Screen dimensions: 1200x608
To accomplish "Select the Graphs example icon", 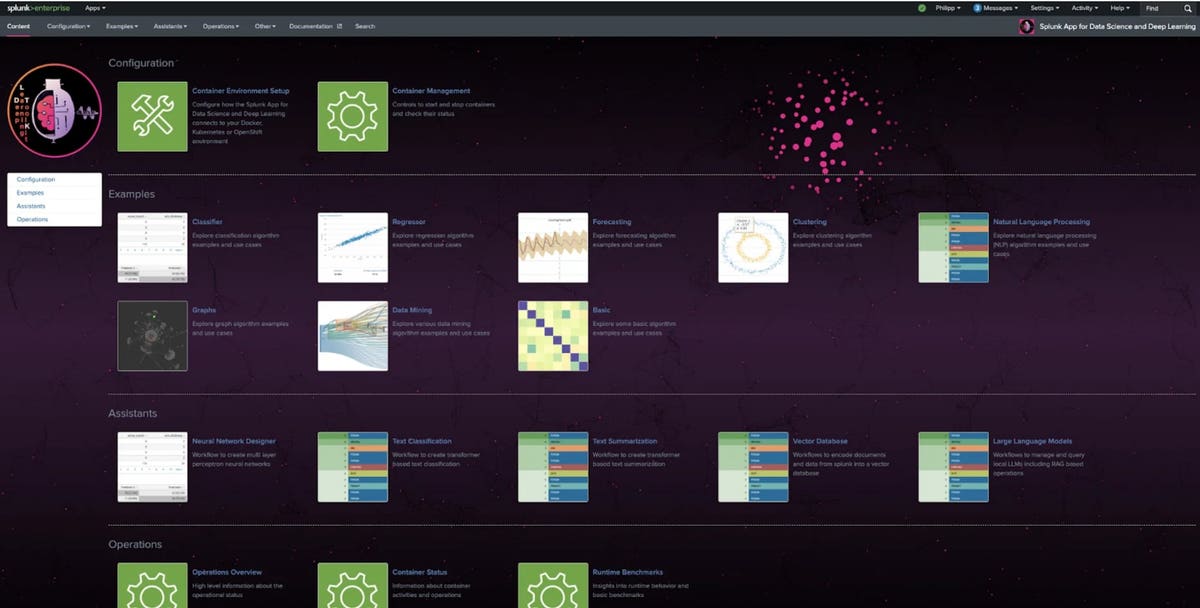I will click(152, 335).
